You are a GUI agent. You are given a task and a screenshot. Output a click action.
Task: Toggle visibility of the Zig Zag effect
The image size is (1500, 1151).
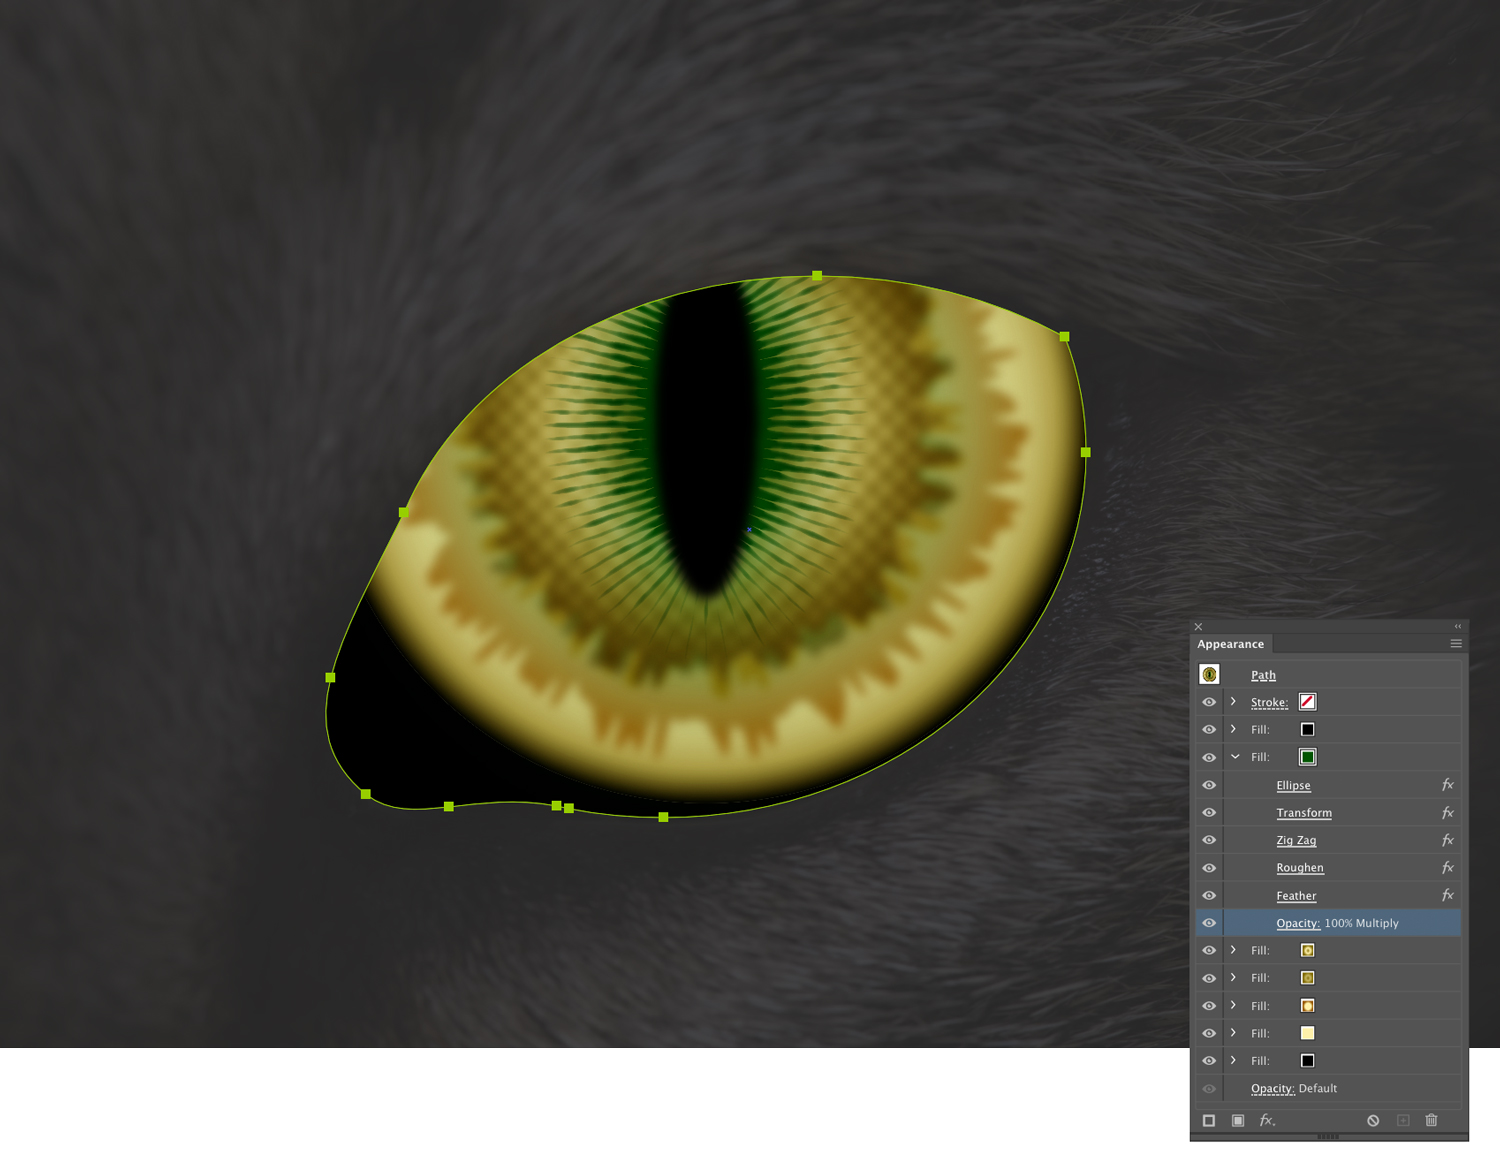point(1209,840)
